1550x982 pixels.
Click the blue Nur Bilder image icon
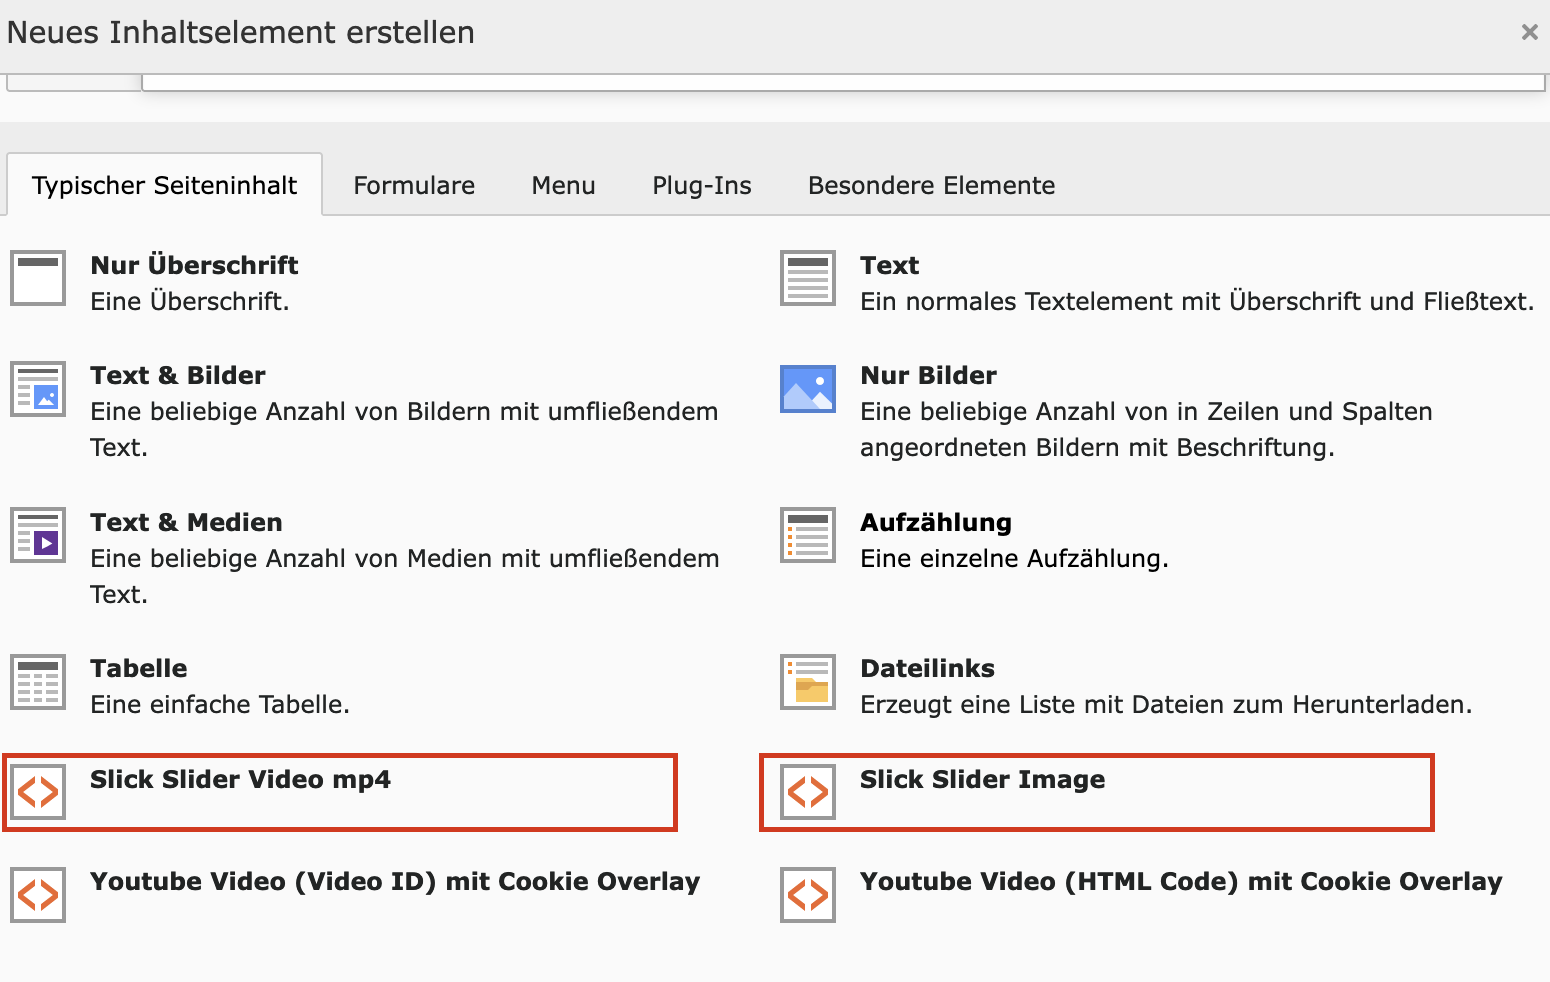coord(808,389)
